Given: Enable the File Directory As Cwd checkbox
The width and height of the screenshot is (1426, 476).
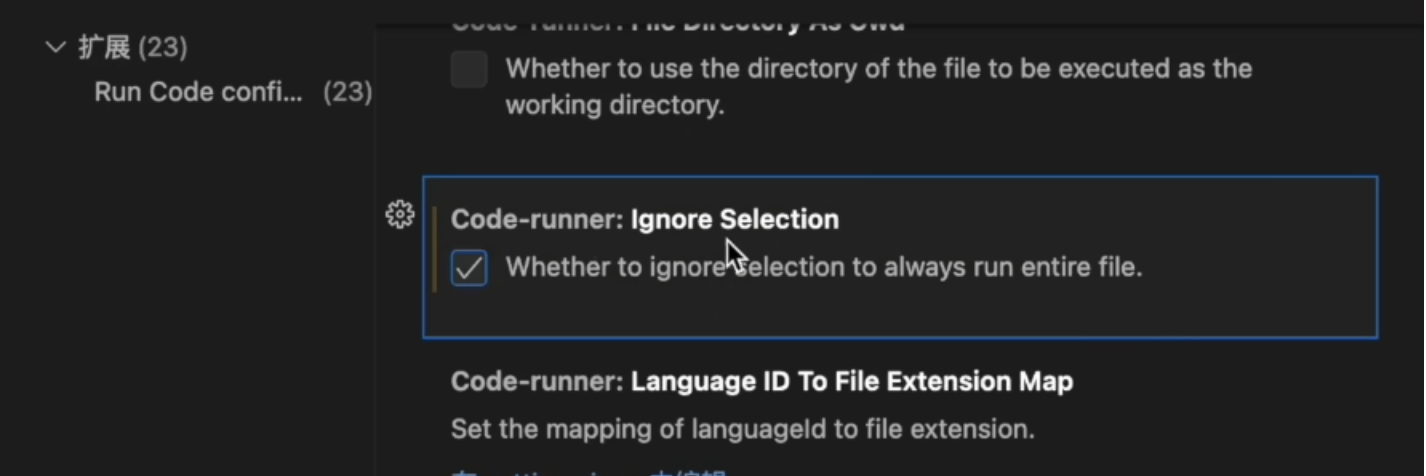Looking at the screenshot, I should 469,70.
